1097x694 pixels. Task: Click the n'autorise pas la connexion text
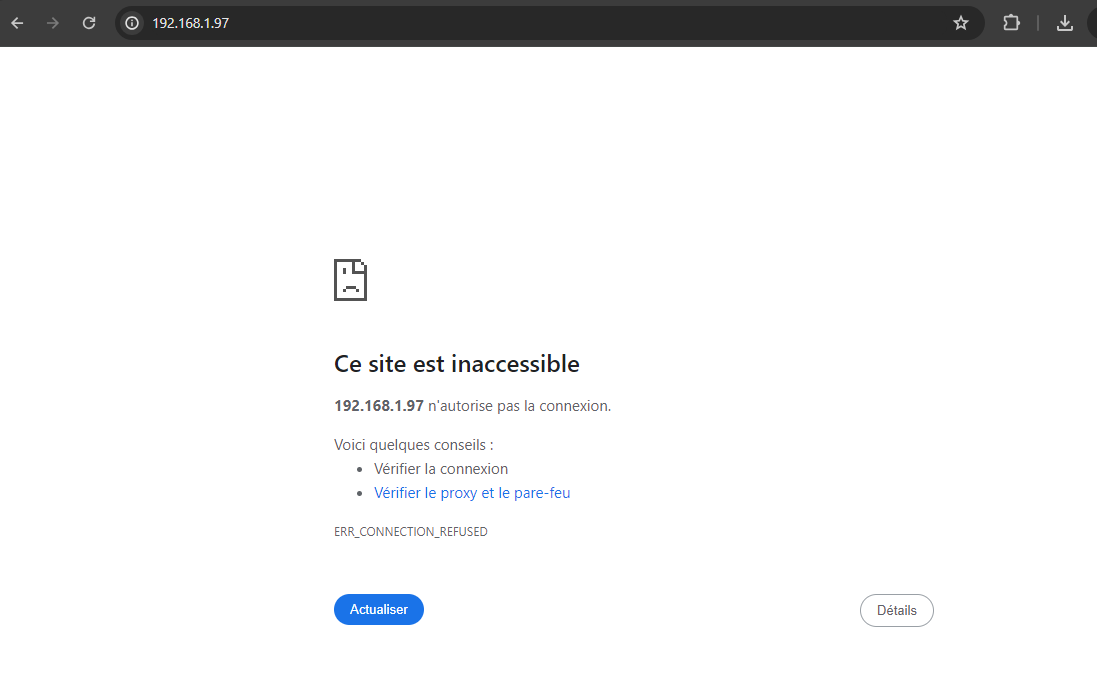519,406
